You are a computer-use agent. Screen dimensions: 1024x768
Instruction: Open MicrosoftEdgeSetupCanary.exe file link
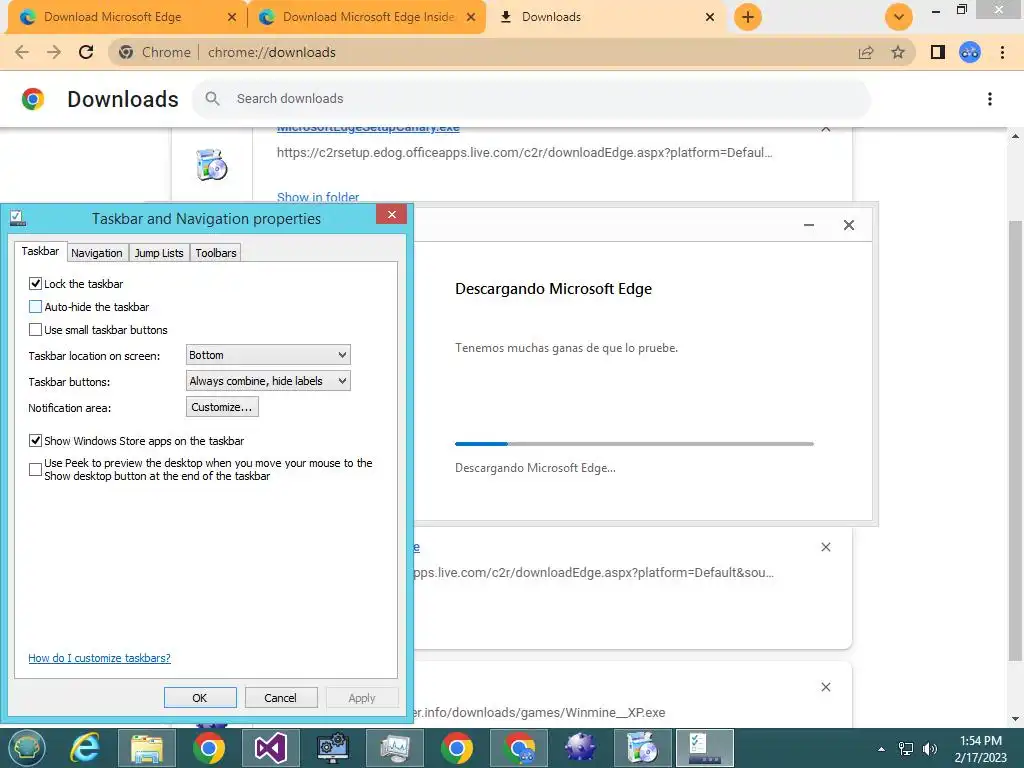tap(368, 129)
